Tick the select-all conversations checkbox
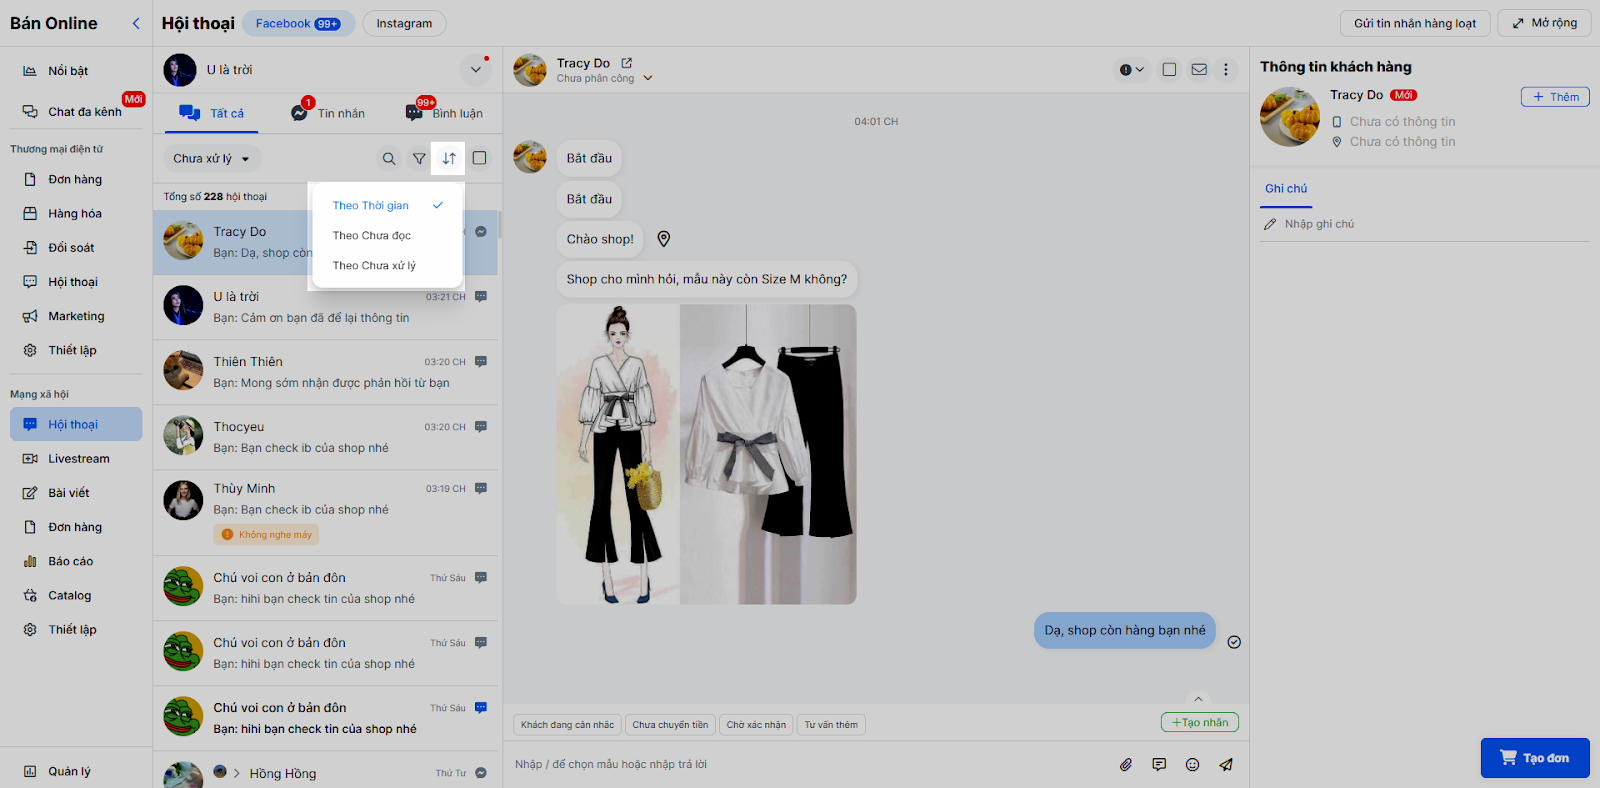 480,158
